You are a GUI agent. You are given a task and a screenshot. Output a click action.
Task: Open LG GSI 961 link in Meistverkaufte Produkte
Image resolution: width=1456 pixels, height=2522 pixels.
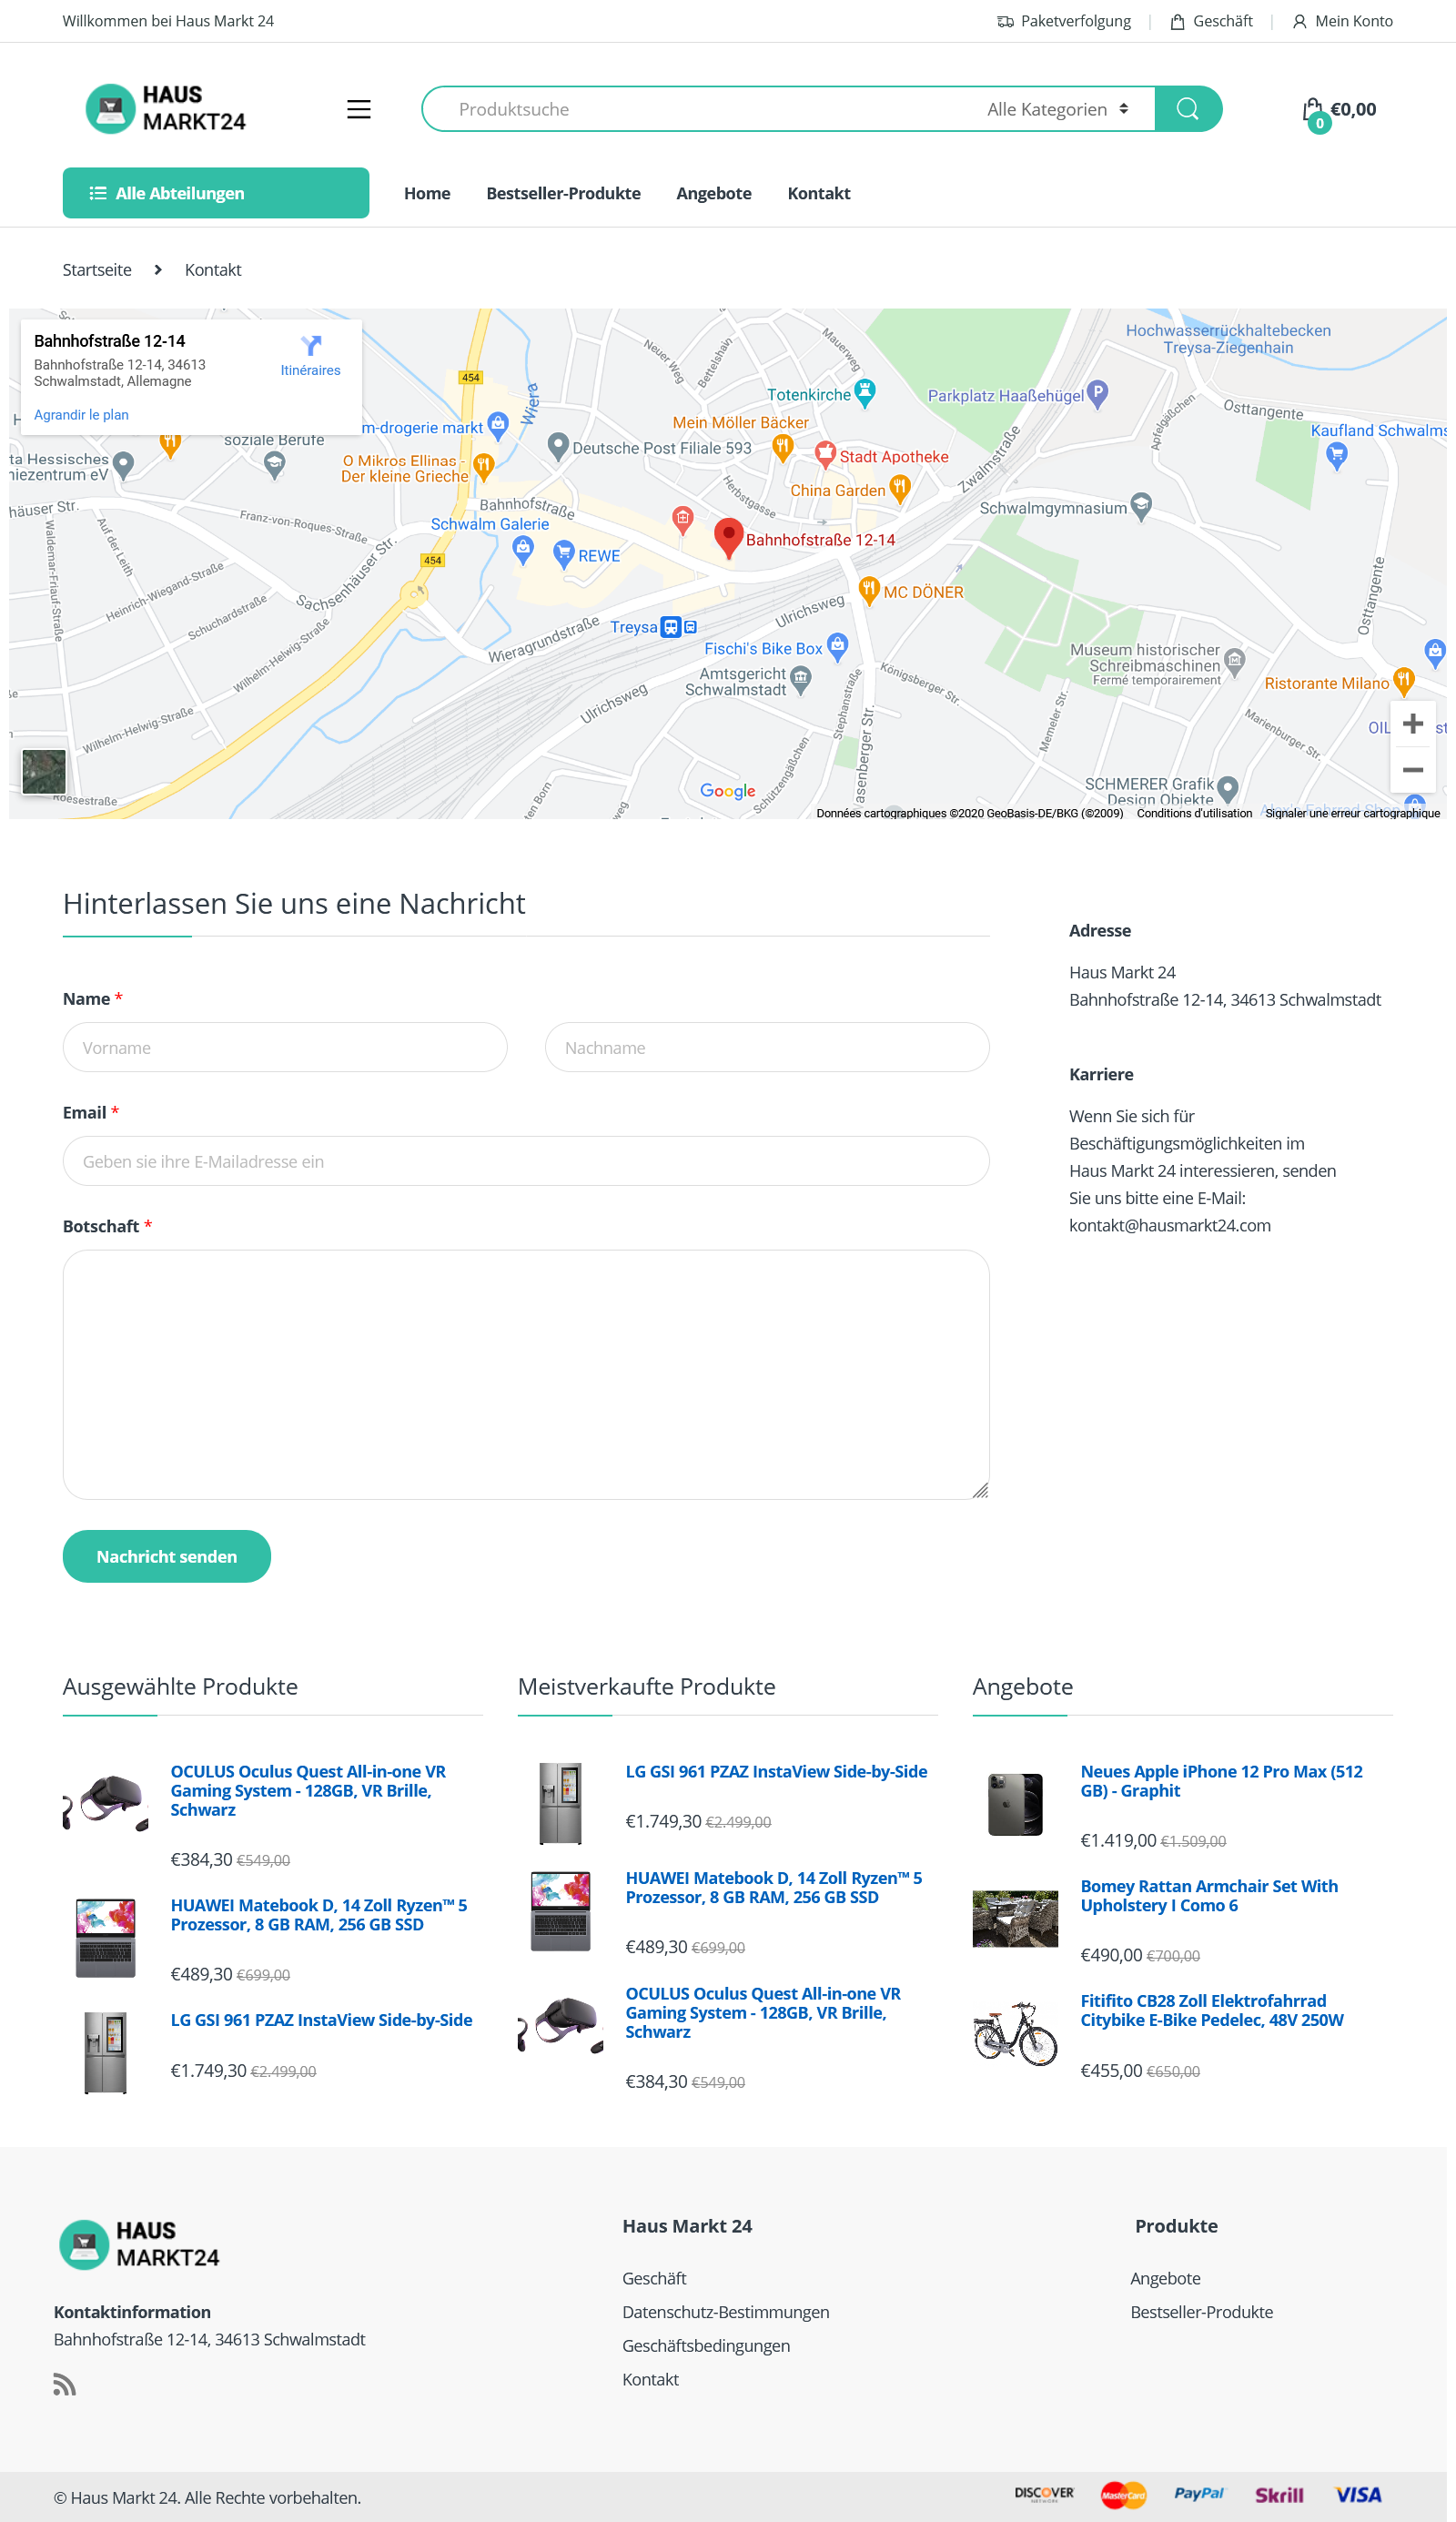click(x=776, y=1771)
